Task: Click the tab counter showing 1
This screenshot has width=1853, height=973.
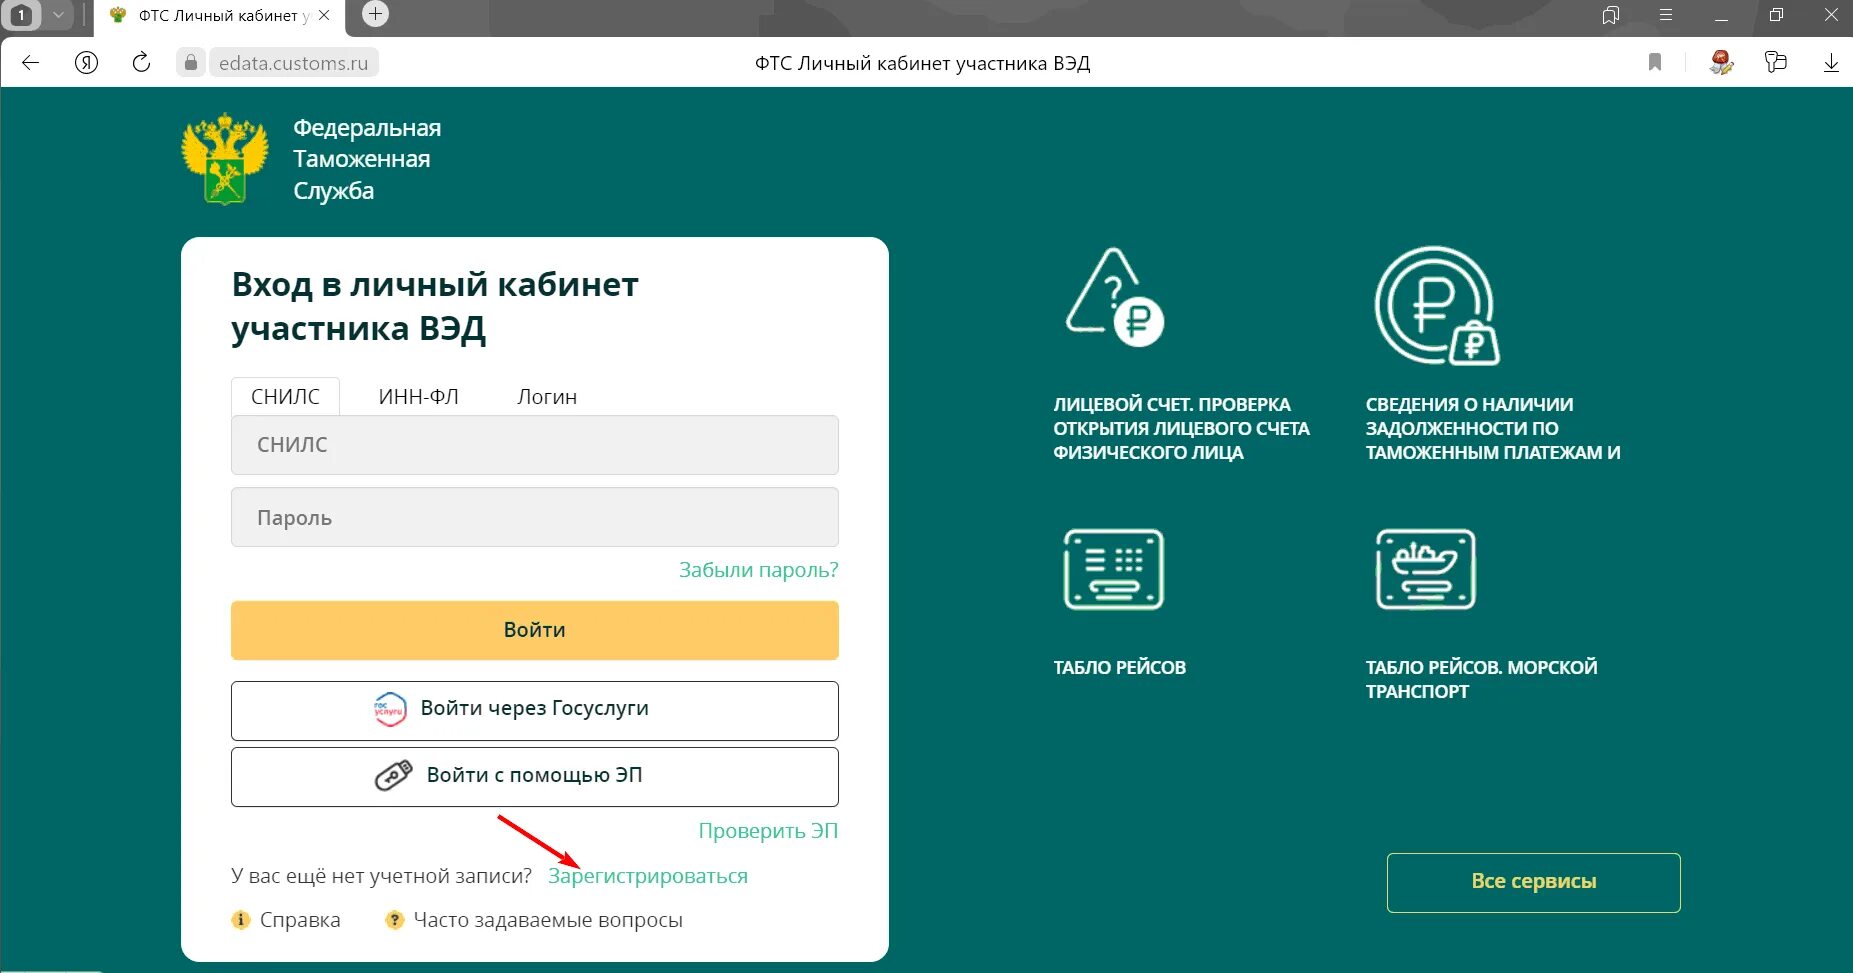Action: click(x=22, y=16)
